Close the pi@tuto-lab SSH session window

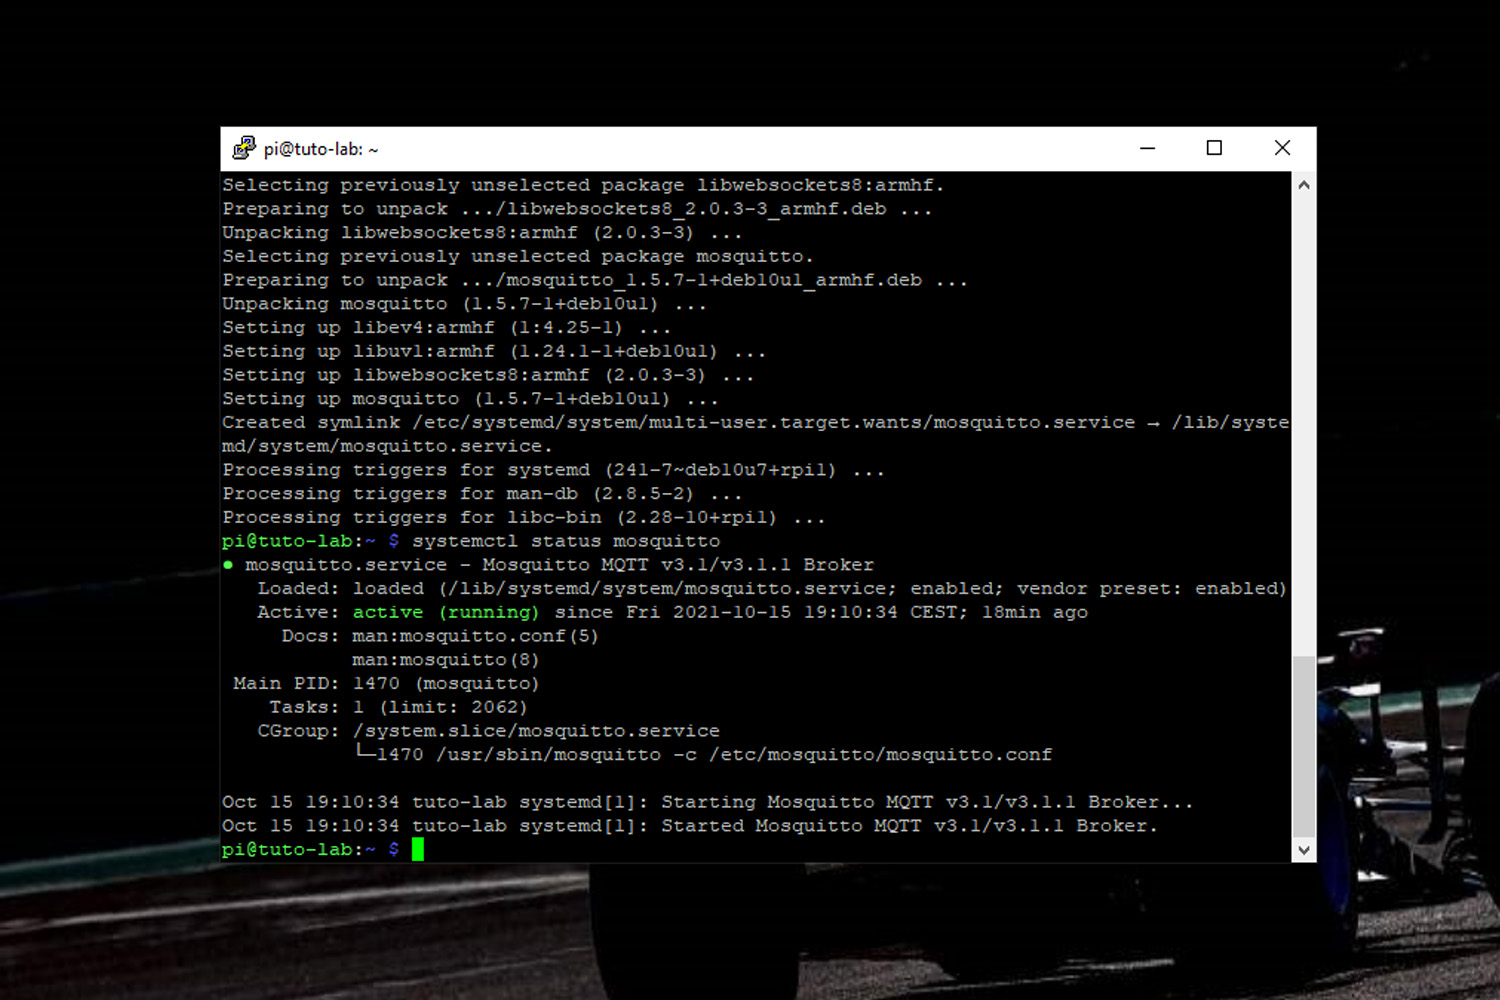[1282, 149]
